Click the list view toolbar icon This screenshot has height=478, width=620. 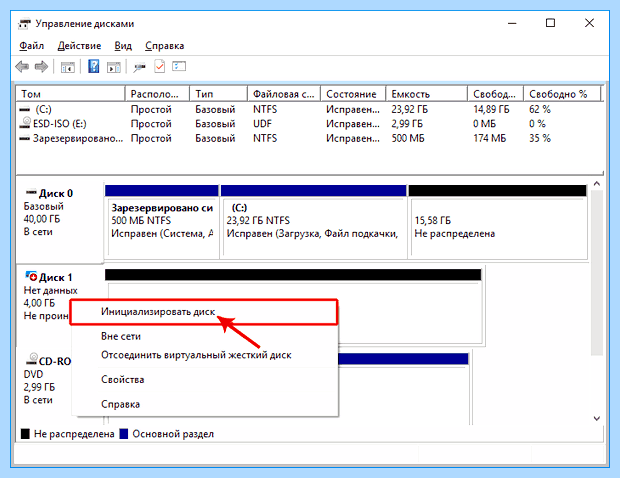pos(179,66)
